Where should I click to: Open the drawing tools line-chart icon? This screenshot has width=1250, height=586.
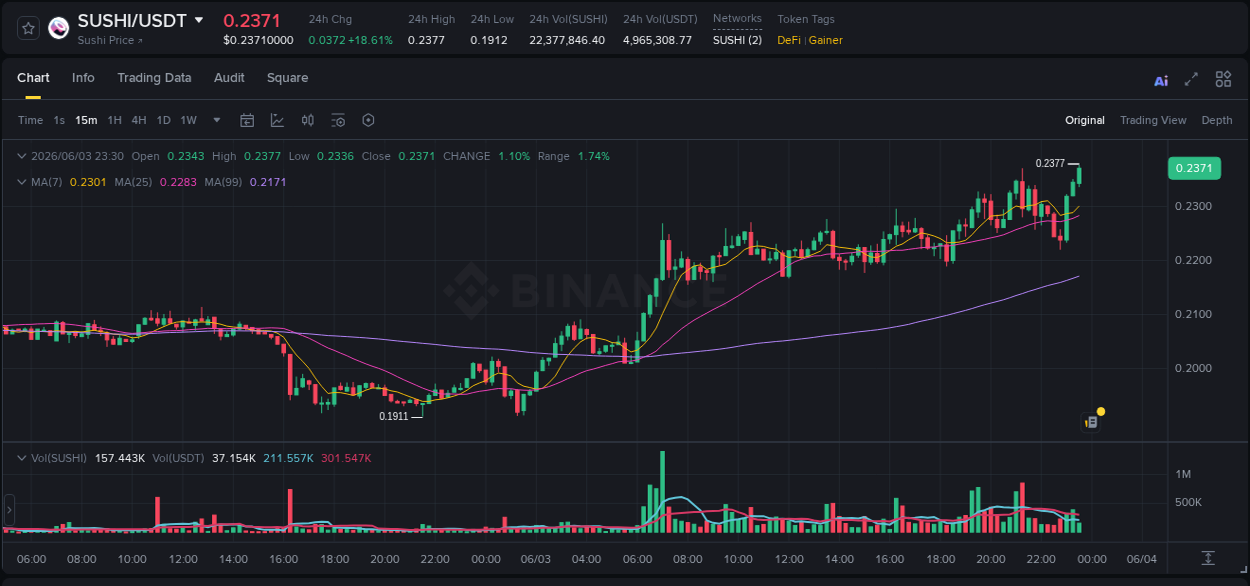point(277,120)
